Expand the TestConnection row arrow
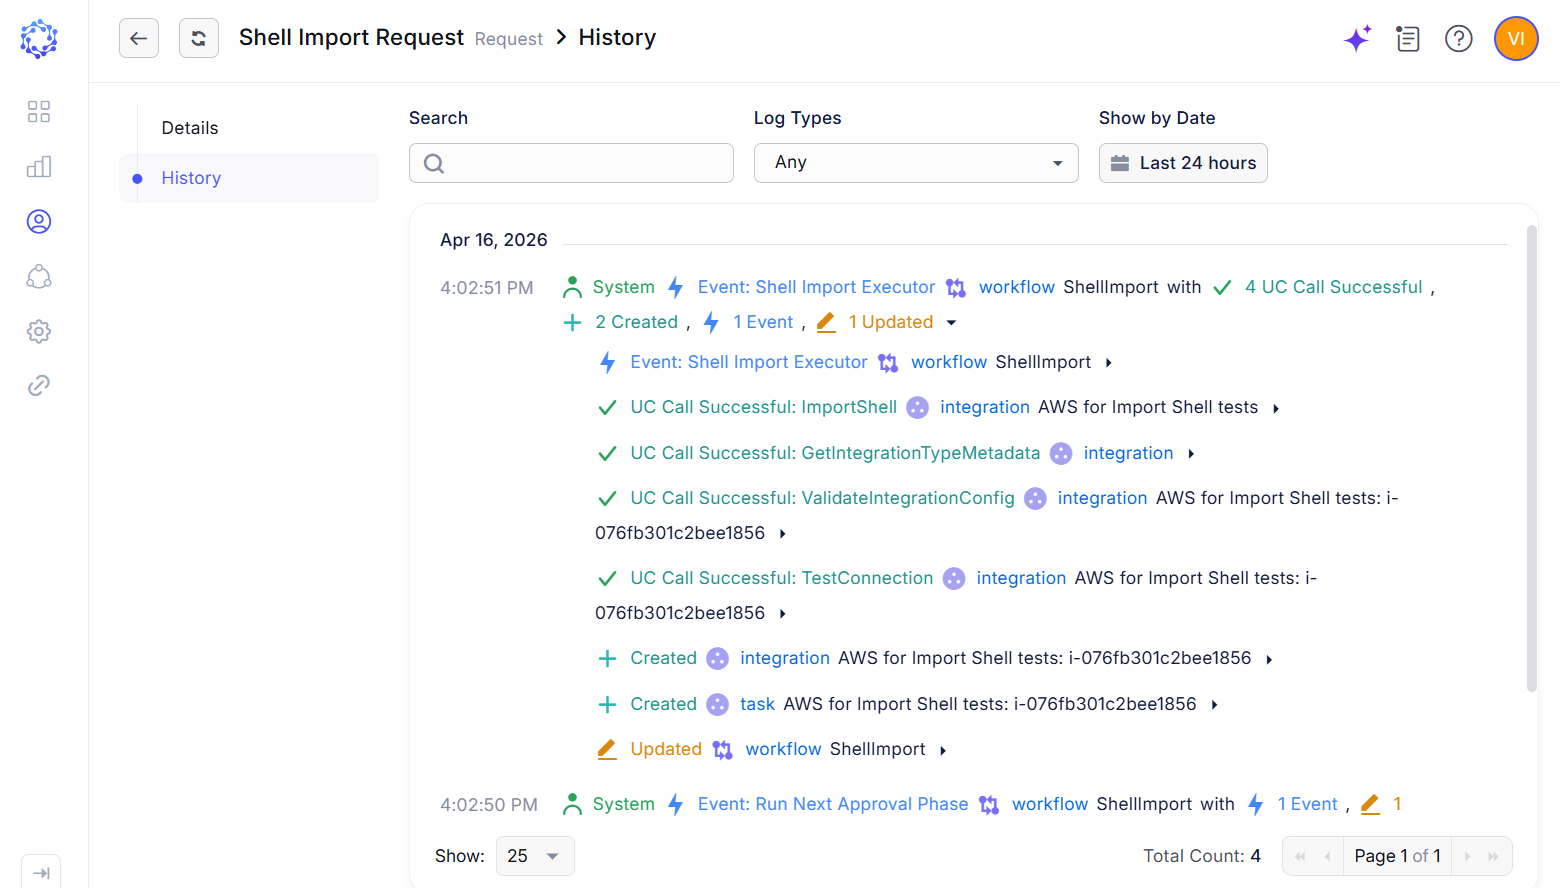This screenshot has width=1560, height=888. click(x=783, y=614)
